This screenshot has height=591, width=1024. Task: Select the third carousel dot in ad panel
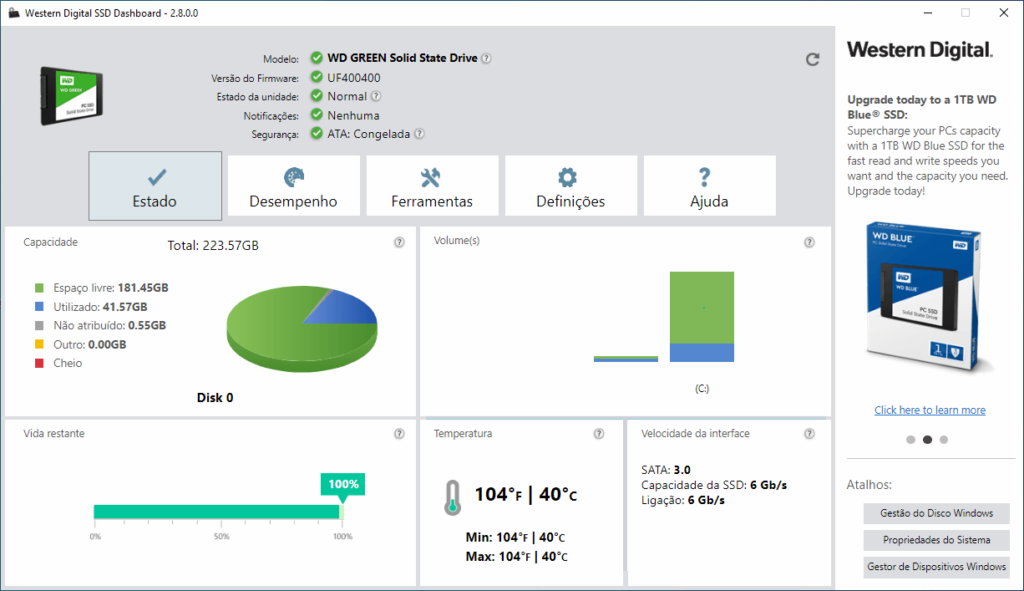[944, 439]
